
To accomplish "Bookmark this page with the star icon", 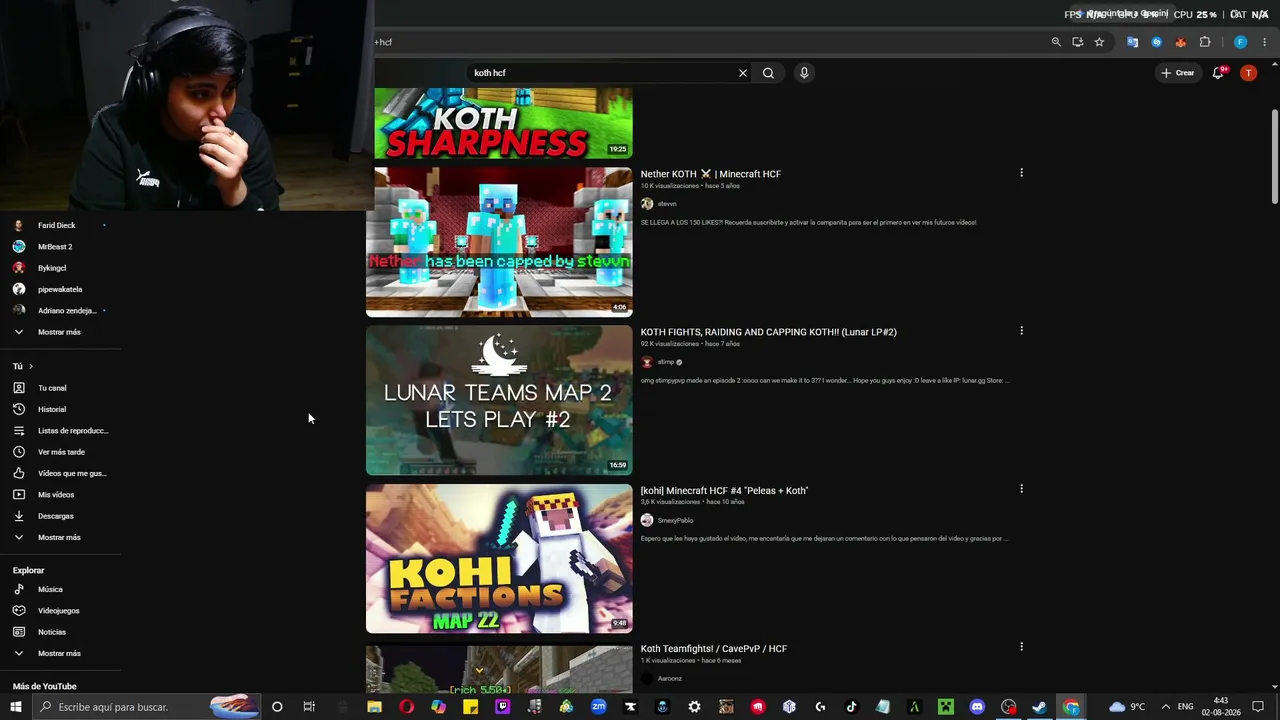I will pyautogui.click(x=1099, y=42).
